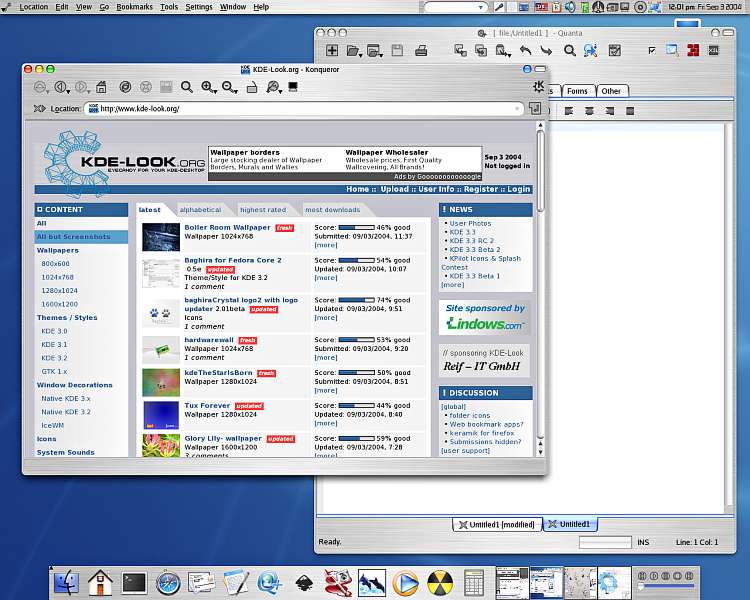This screenshot has width=750, height=600.
Task: Click the Login link in the KDE-Look header
Action: coord(518,189)
